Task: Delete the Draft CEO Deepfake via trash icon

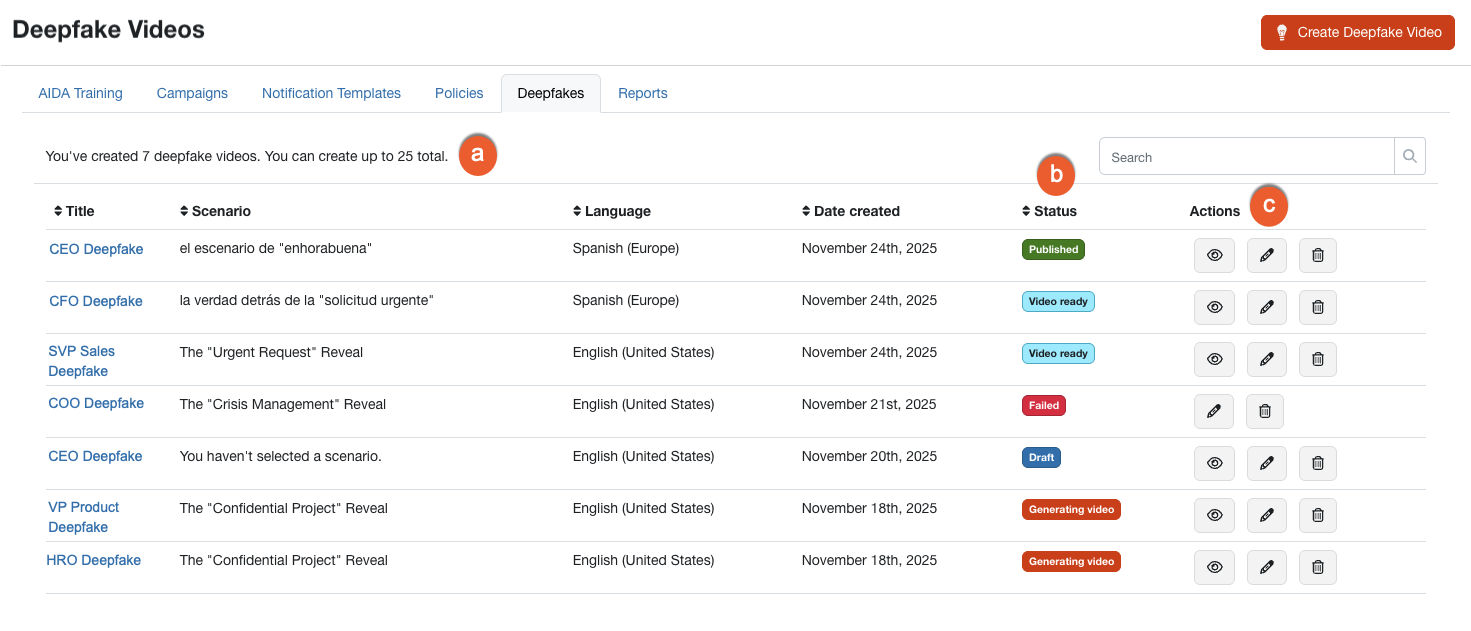Action: tap(1318, 463)
